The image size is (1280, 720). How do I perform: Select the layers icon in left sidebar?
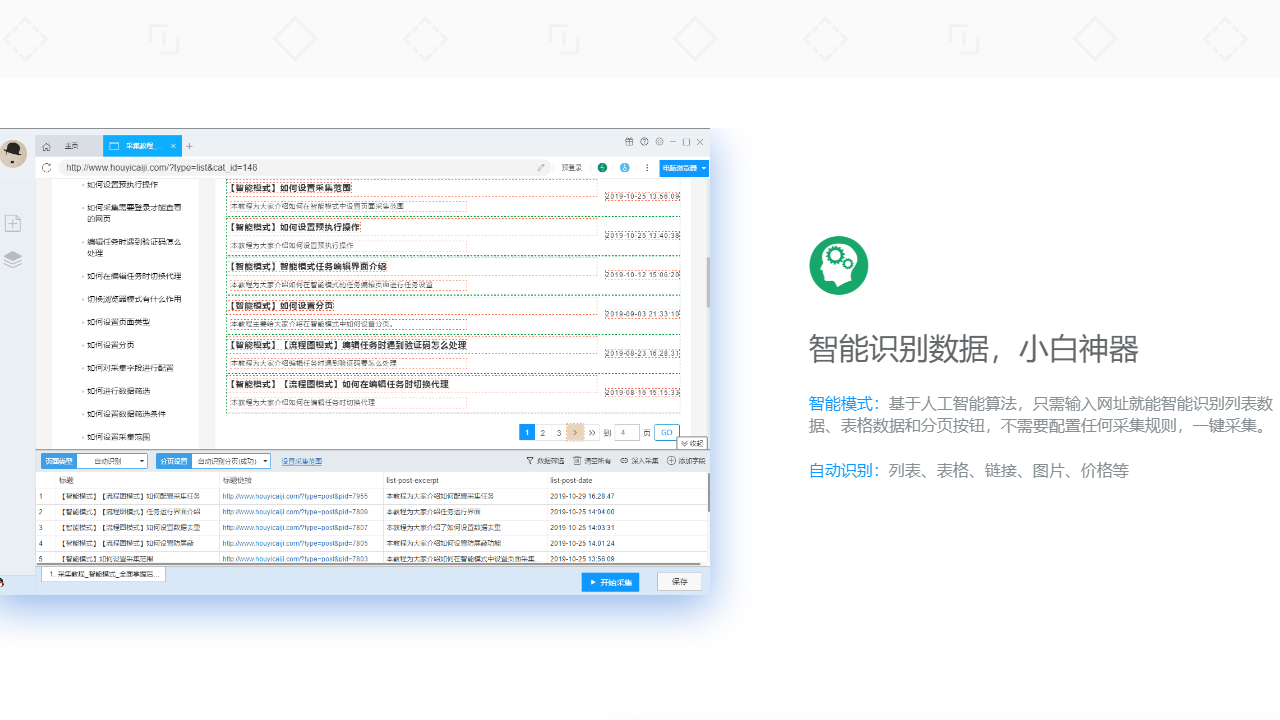pyautogui.click(x=13, y=260)
